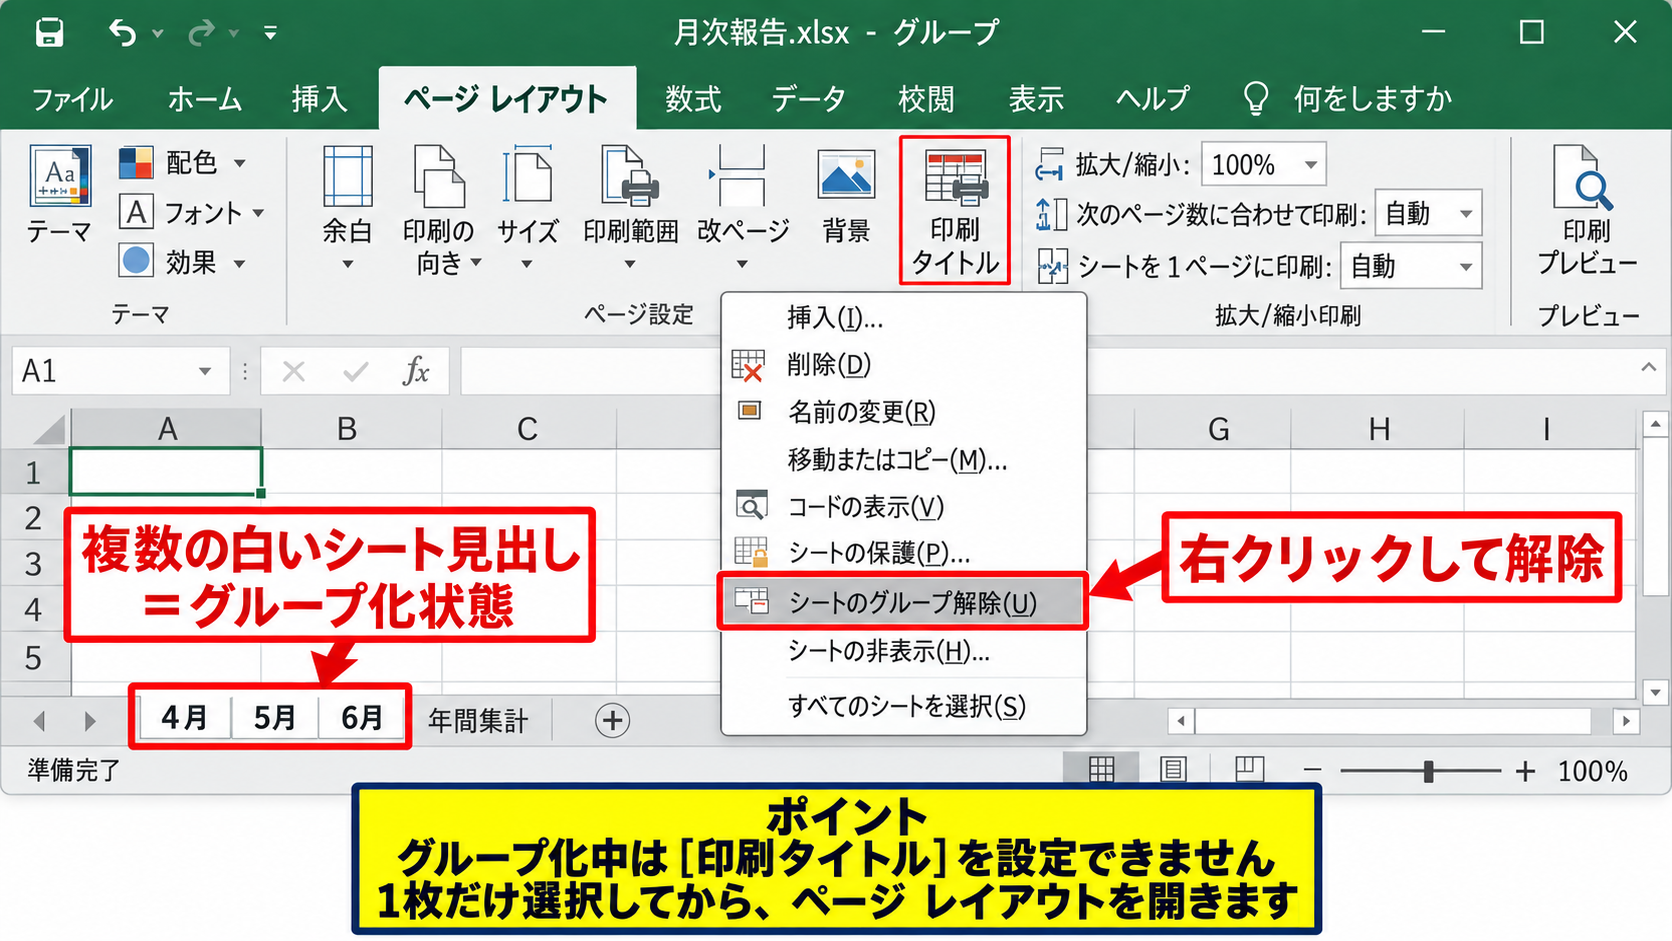Switch to Normal view in status bar

point(1101,769)
